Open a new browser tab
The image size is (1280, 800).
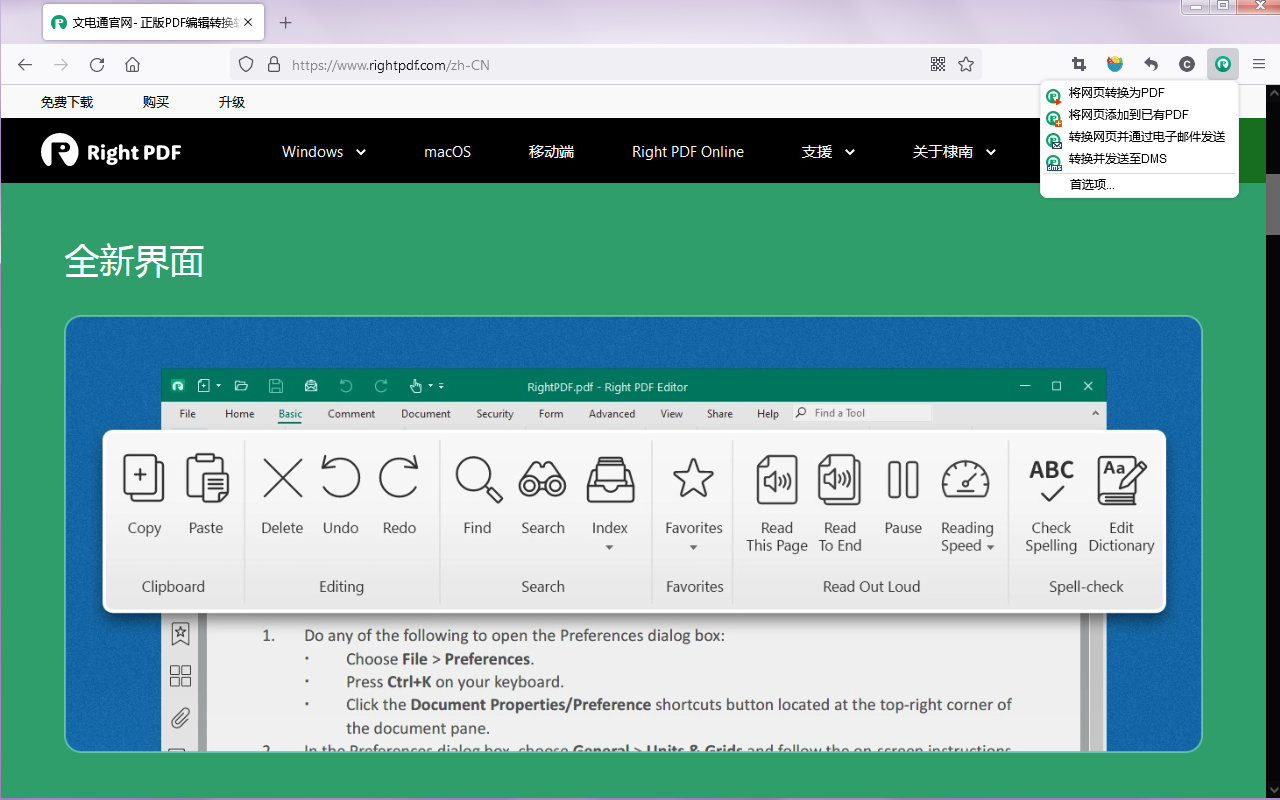(286, 22)
